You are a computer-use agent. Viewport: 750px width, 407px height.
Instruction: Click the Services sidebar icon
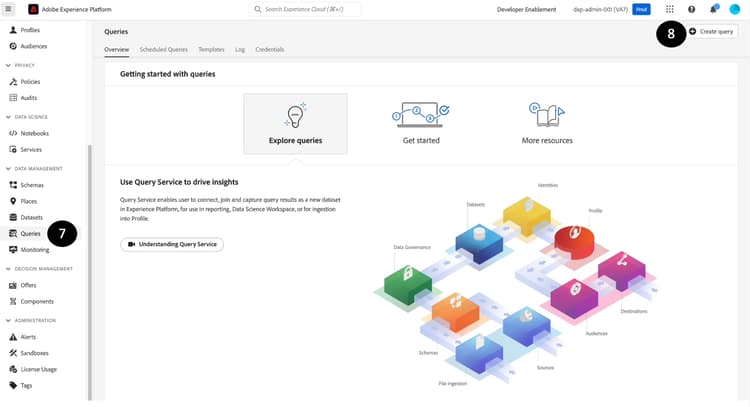(x=13, y=149)
